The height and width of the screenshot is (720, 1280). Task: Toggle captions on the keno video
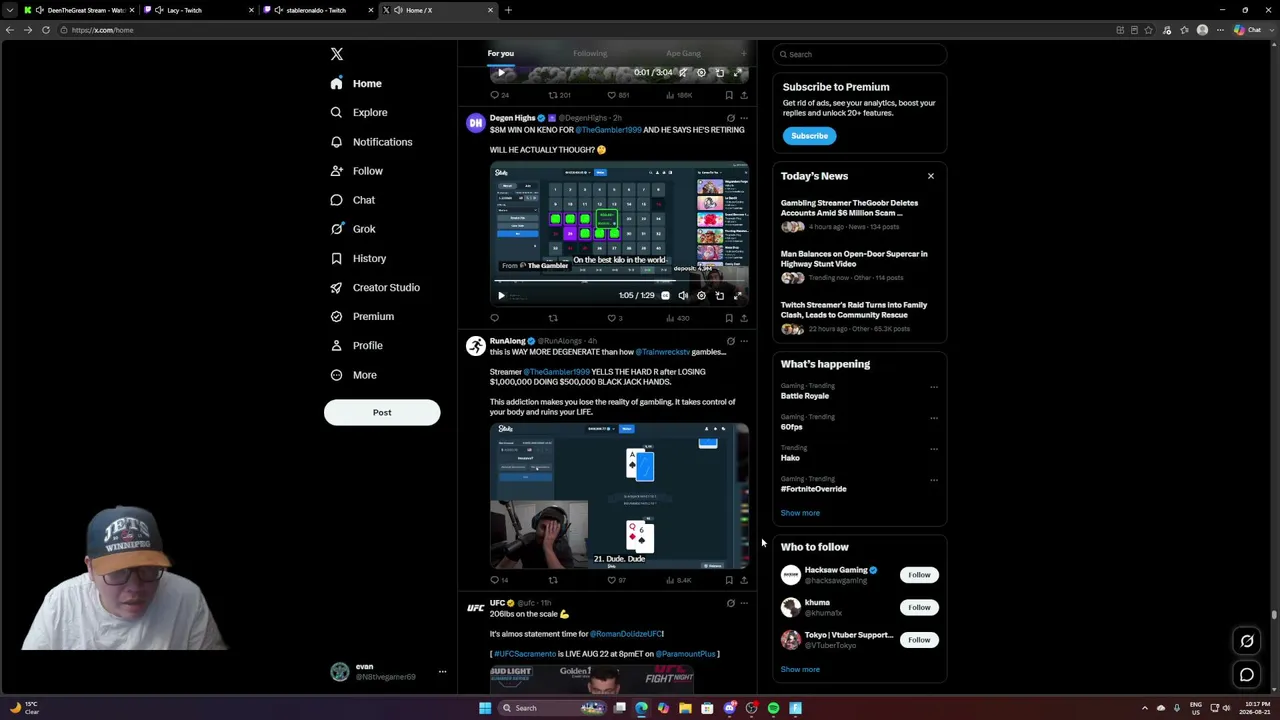[x=665, y=296]
